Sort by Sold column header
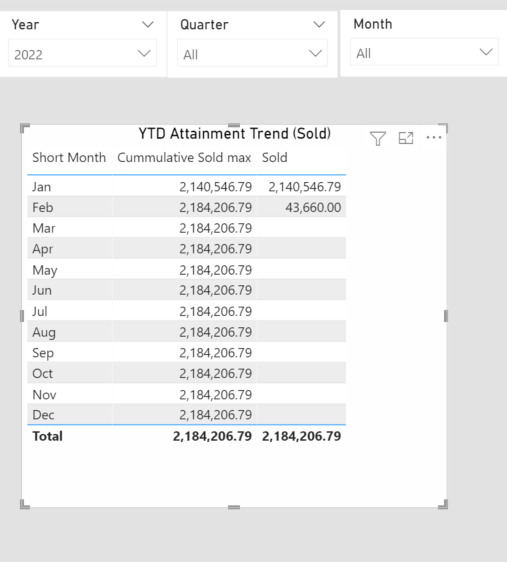 coord(274,158)
